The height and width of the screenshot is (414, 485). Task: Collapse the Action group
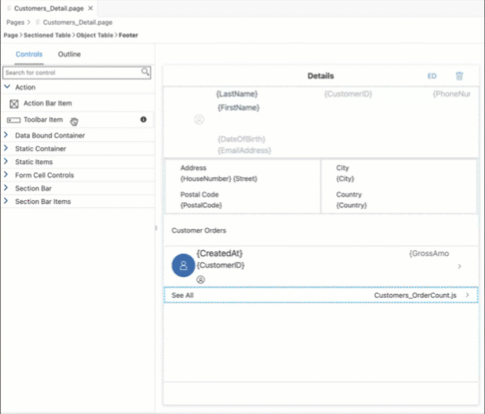[x=7, y=87]
